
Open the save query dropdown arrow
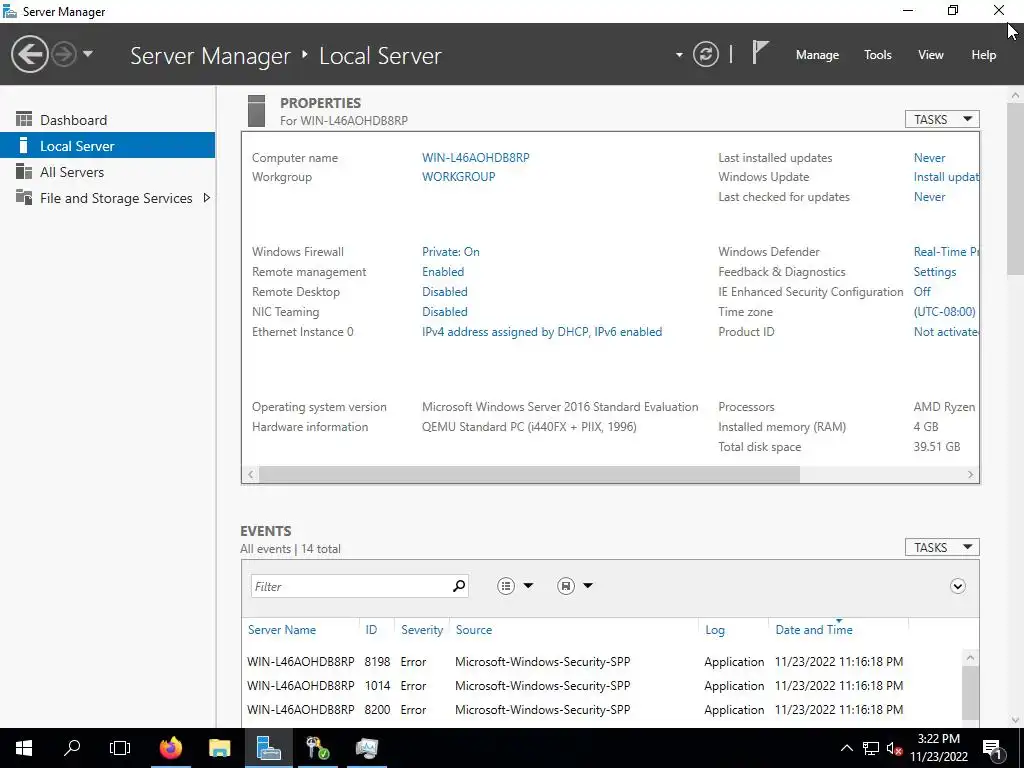tap(588, 586)
